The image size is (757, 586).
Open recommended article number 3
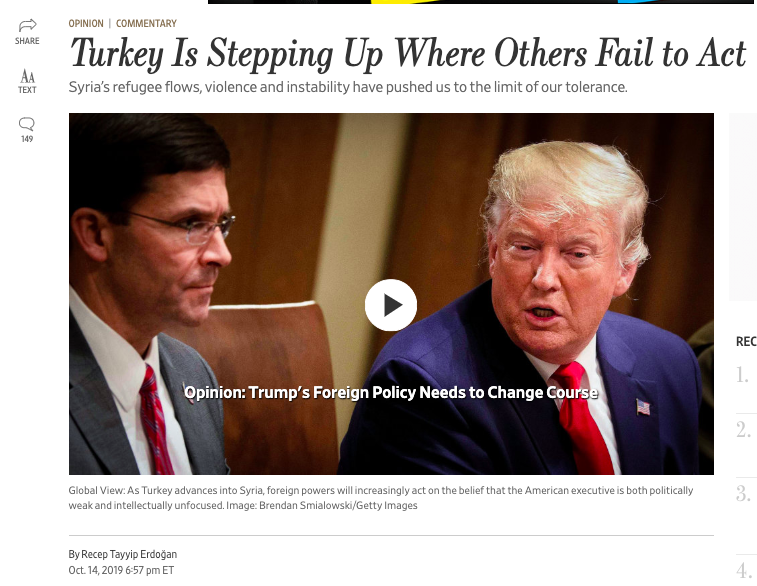743,493
